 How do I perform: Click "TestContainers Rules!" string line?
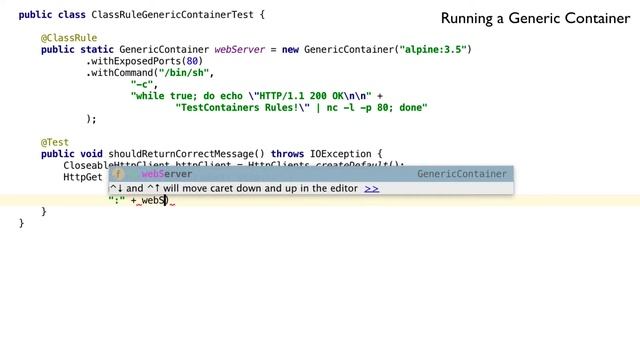[x=301, y=108]
